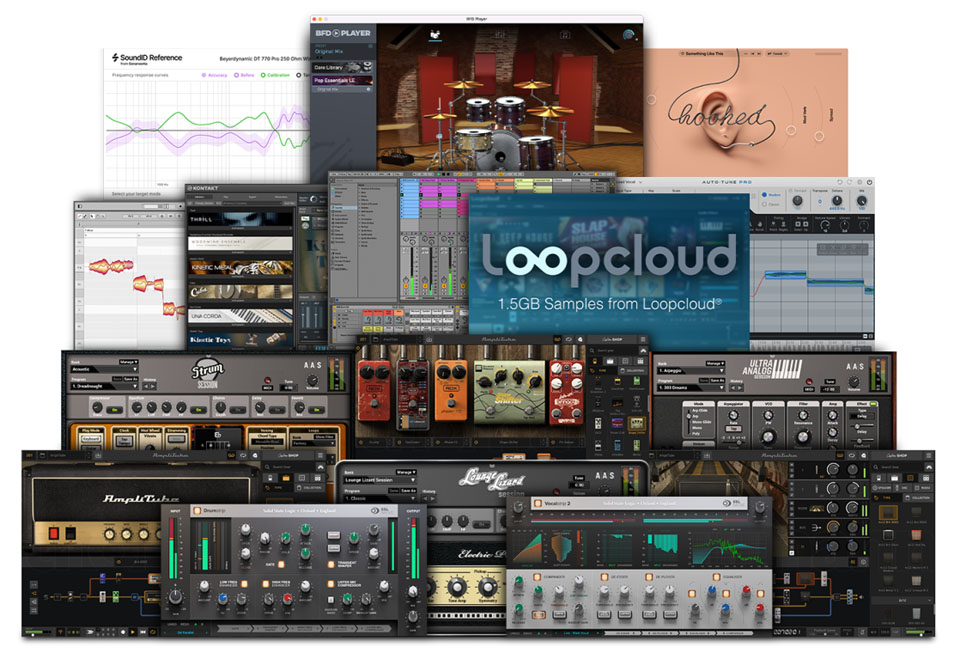
Task: Click the AAS logo in Strum Session
Action: [312, 365]
